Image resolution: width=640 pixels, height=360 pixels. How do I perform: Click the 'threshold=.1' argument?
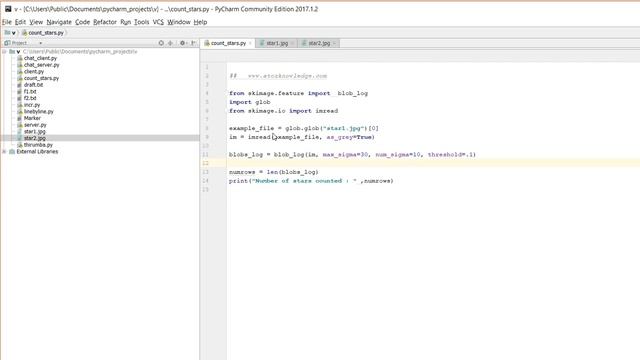pyautogui.click(x=450, y=155)
